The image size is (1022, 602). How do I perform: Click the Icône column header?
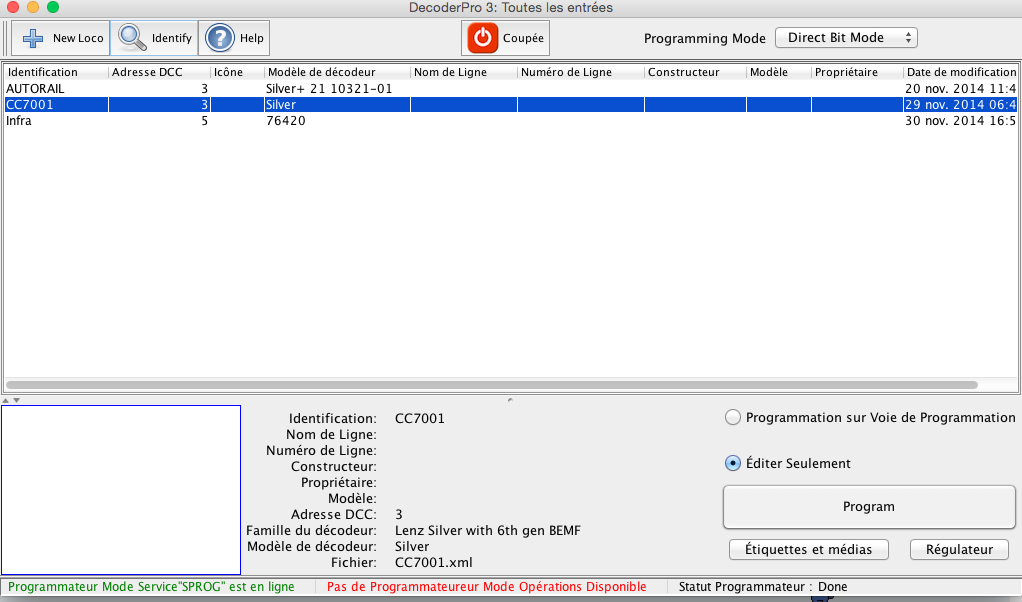pos(237,72)
